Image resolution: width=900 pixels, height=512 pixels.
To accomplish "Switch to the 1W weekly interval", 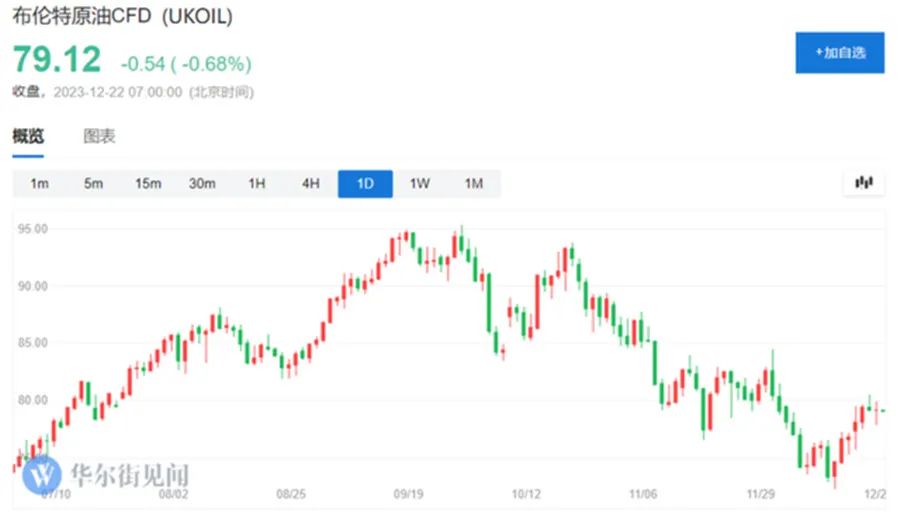I will tap(420, 184).
